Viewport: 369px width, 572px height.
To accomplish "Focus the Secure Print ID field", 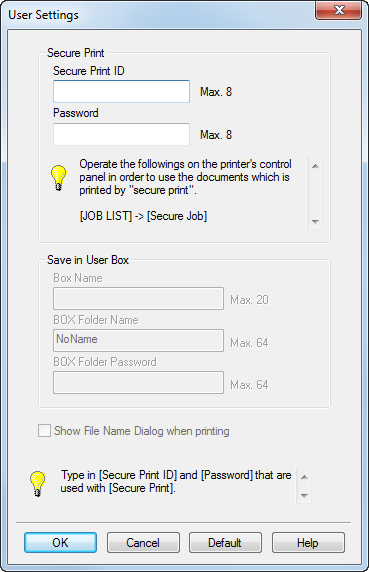I will point(121,91).
